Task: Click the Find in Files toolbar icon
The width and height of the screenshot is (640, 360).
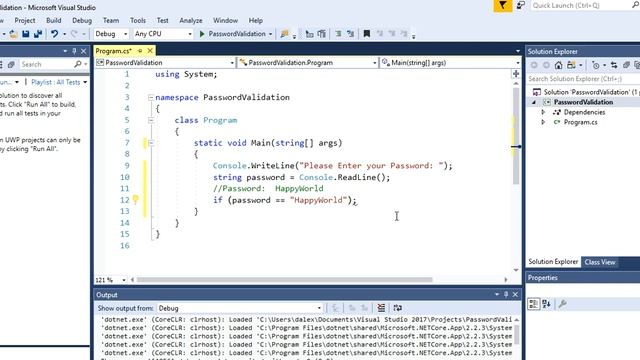Action: point(284,34)
